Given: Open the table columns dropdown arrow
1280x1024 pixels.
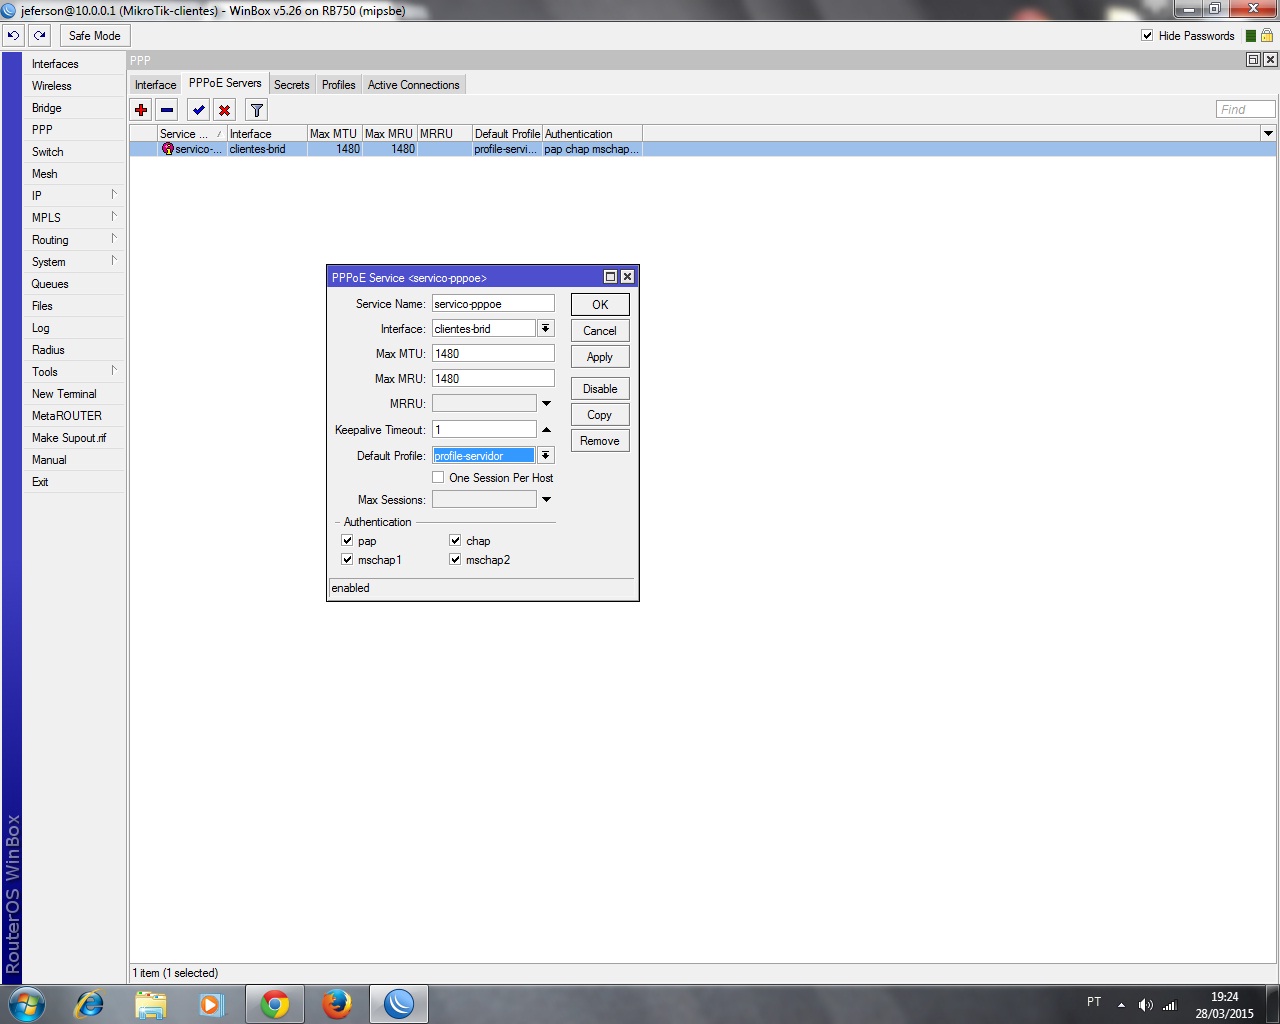Looking at the screenshot, I should click(1268, 133).
